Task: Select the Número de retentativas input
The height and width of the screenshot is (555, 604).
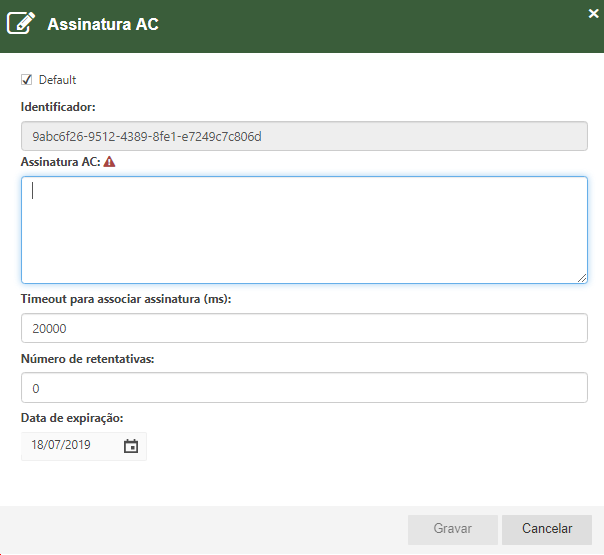Action: [304, 388]
